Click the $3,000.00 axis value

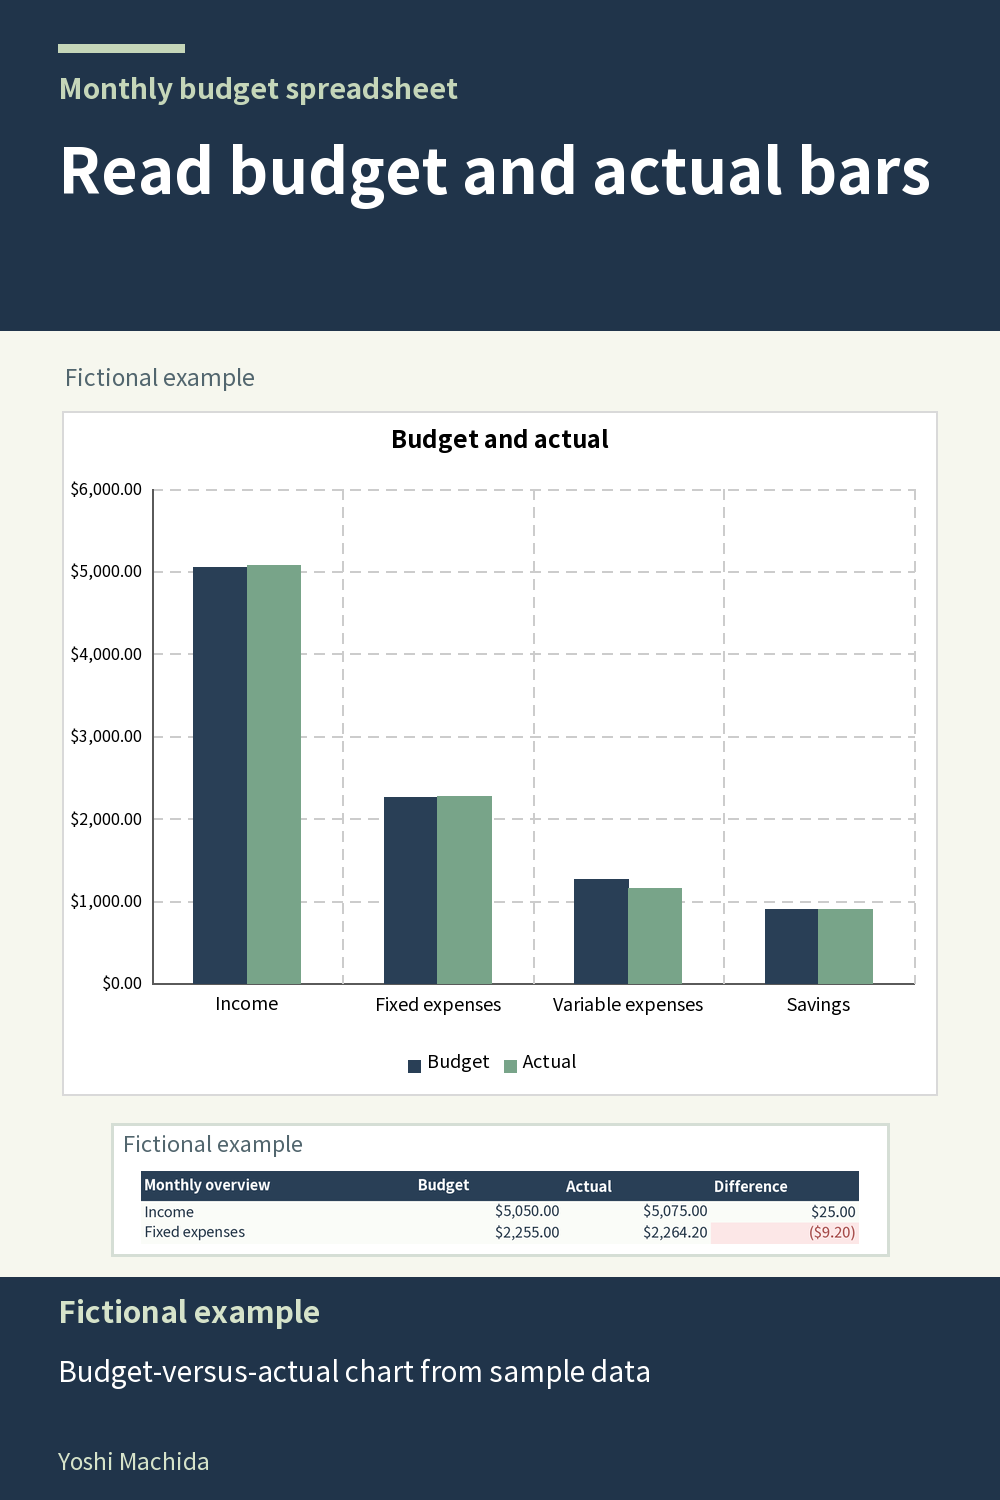106,736
